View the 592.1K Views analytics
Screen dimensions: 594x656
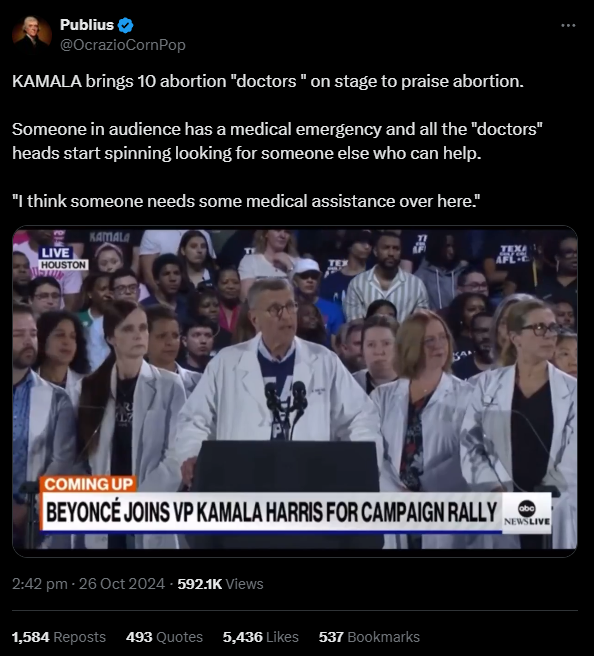(x=220, y=584)
